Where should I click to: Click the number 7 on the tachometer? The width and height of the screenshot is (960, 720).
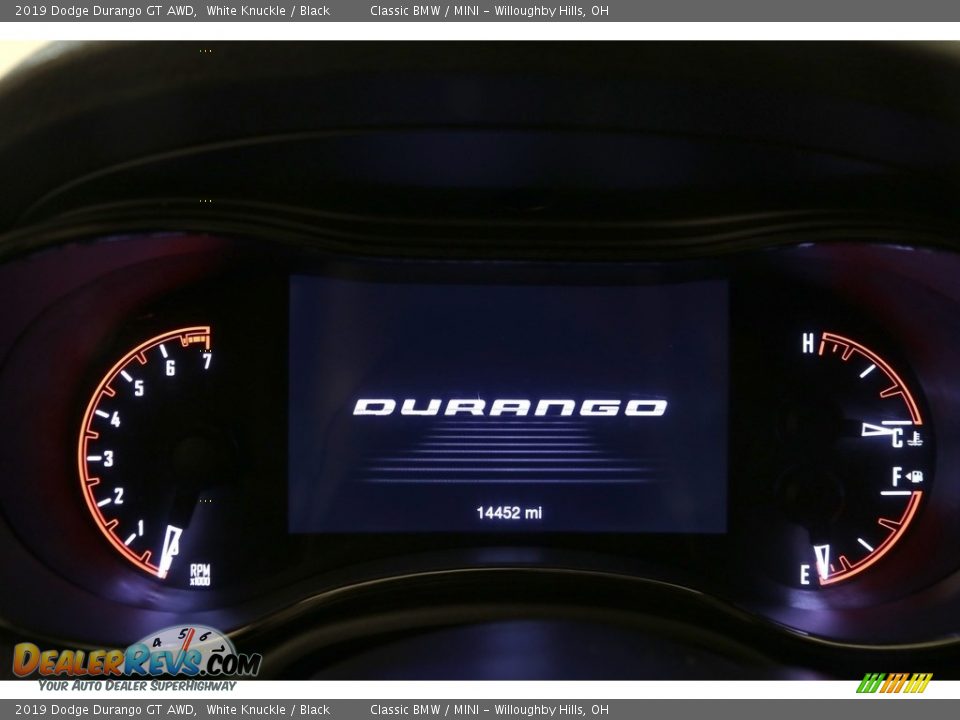(206, 361)
